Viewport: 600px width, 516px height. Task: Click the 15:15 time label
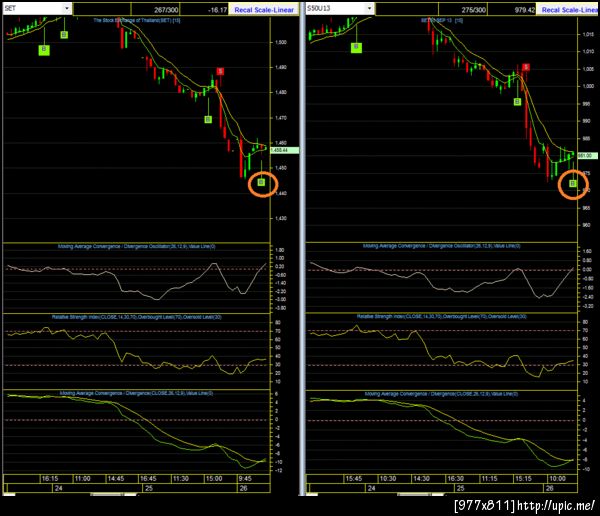[523, 478]
